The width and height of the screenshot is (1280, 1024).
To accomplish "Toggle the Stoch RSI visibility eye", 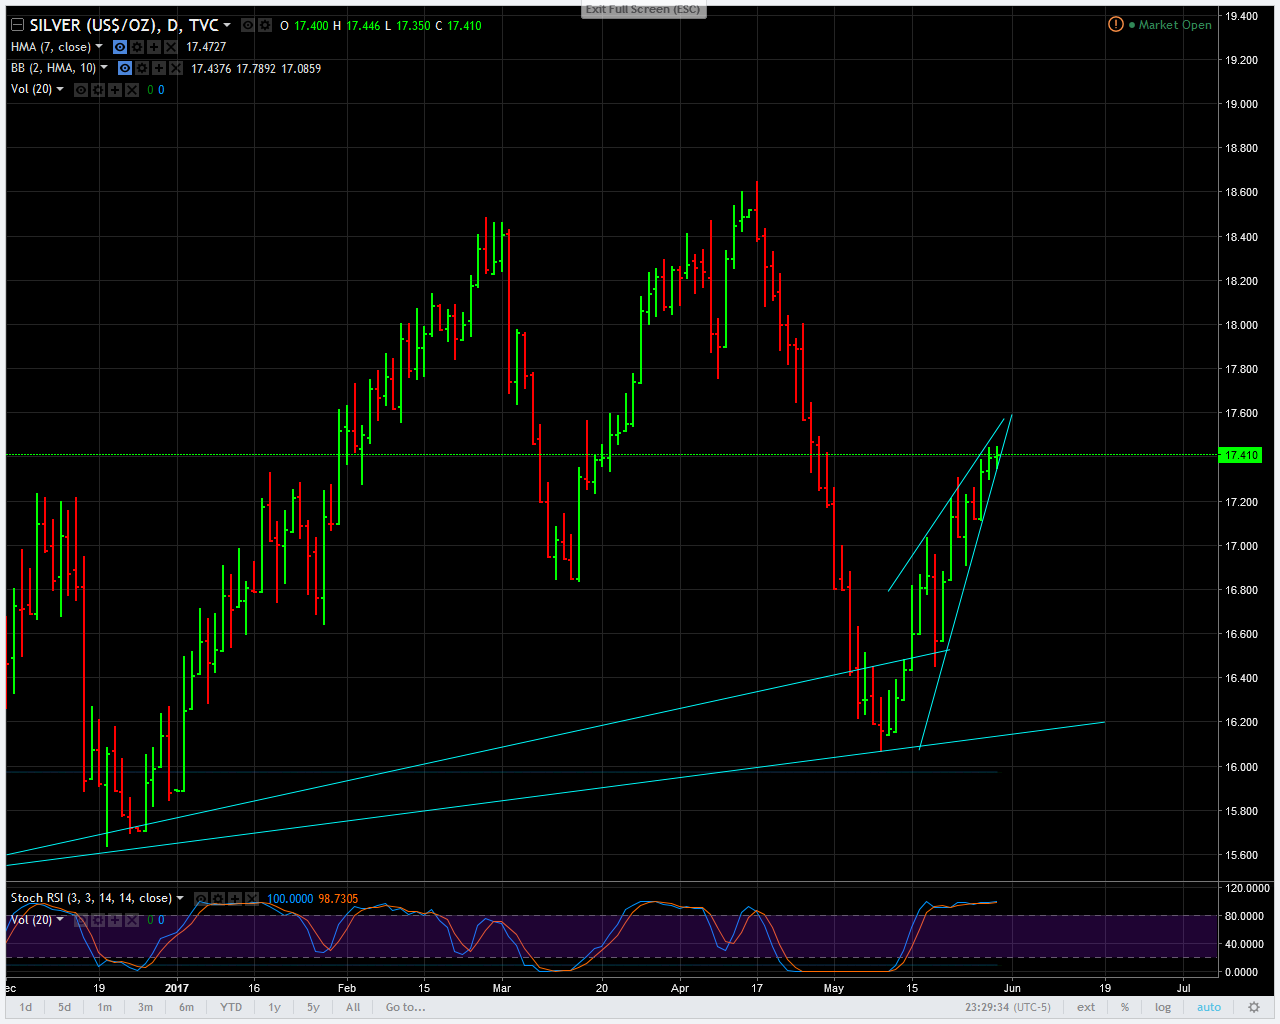I will tap(201, 899).
